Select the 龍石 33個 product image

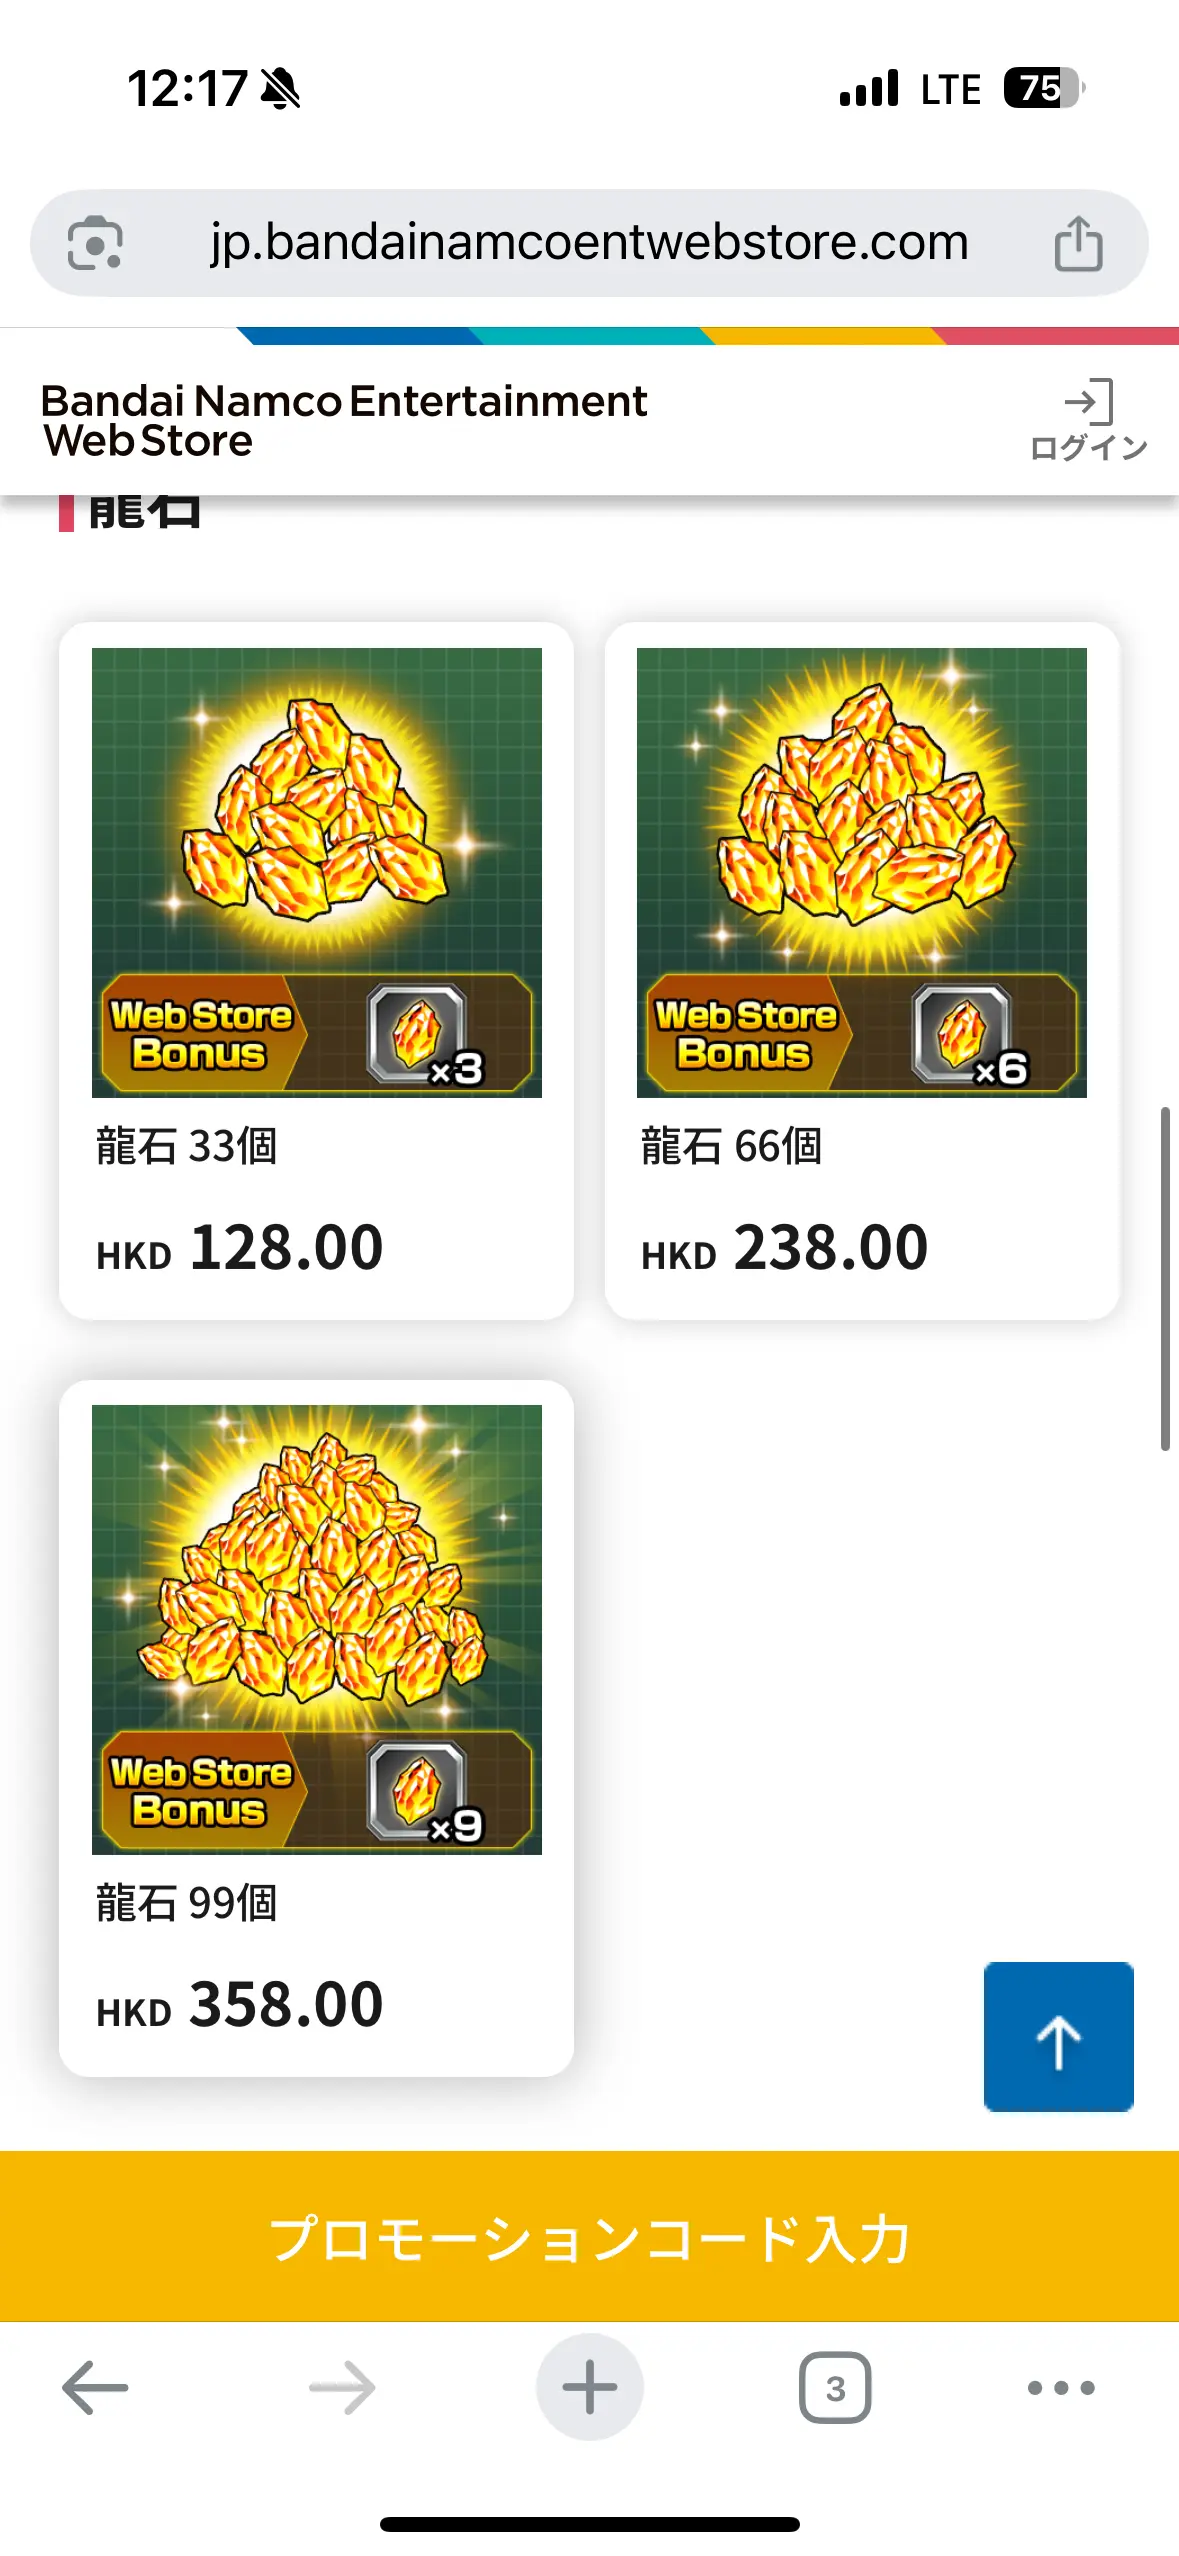(317, 872)
